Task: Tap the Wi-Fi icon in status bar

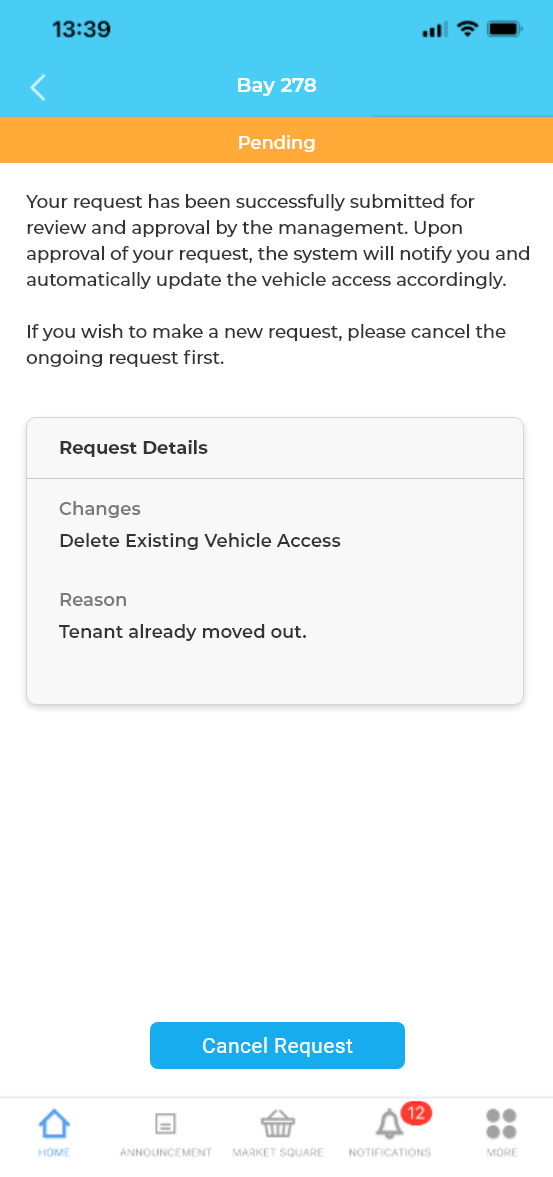Action: click(x=467, y=29)
